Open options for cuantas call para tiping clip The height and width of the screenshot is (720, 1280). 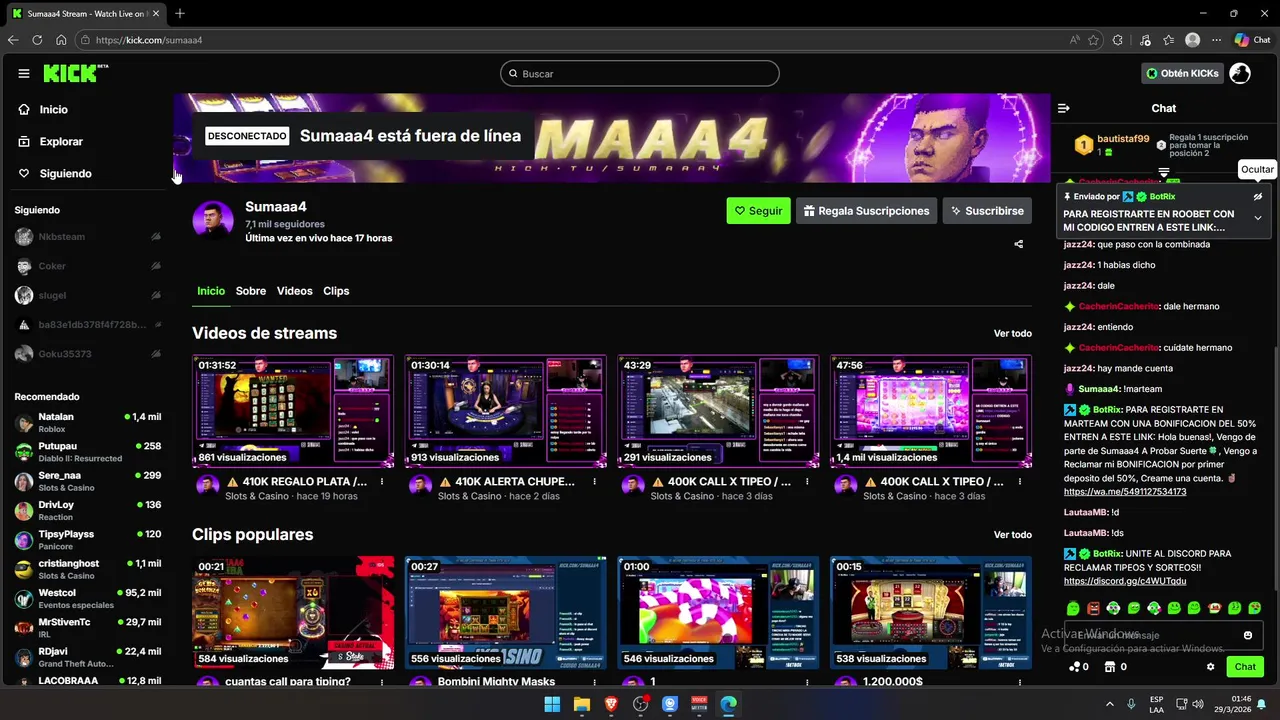pos(382,682)
